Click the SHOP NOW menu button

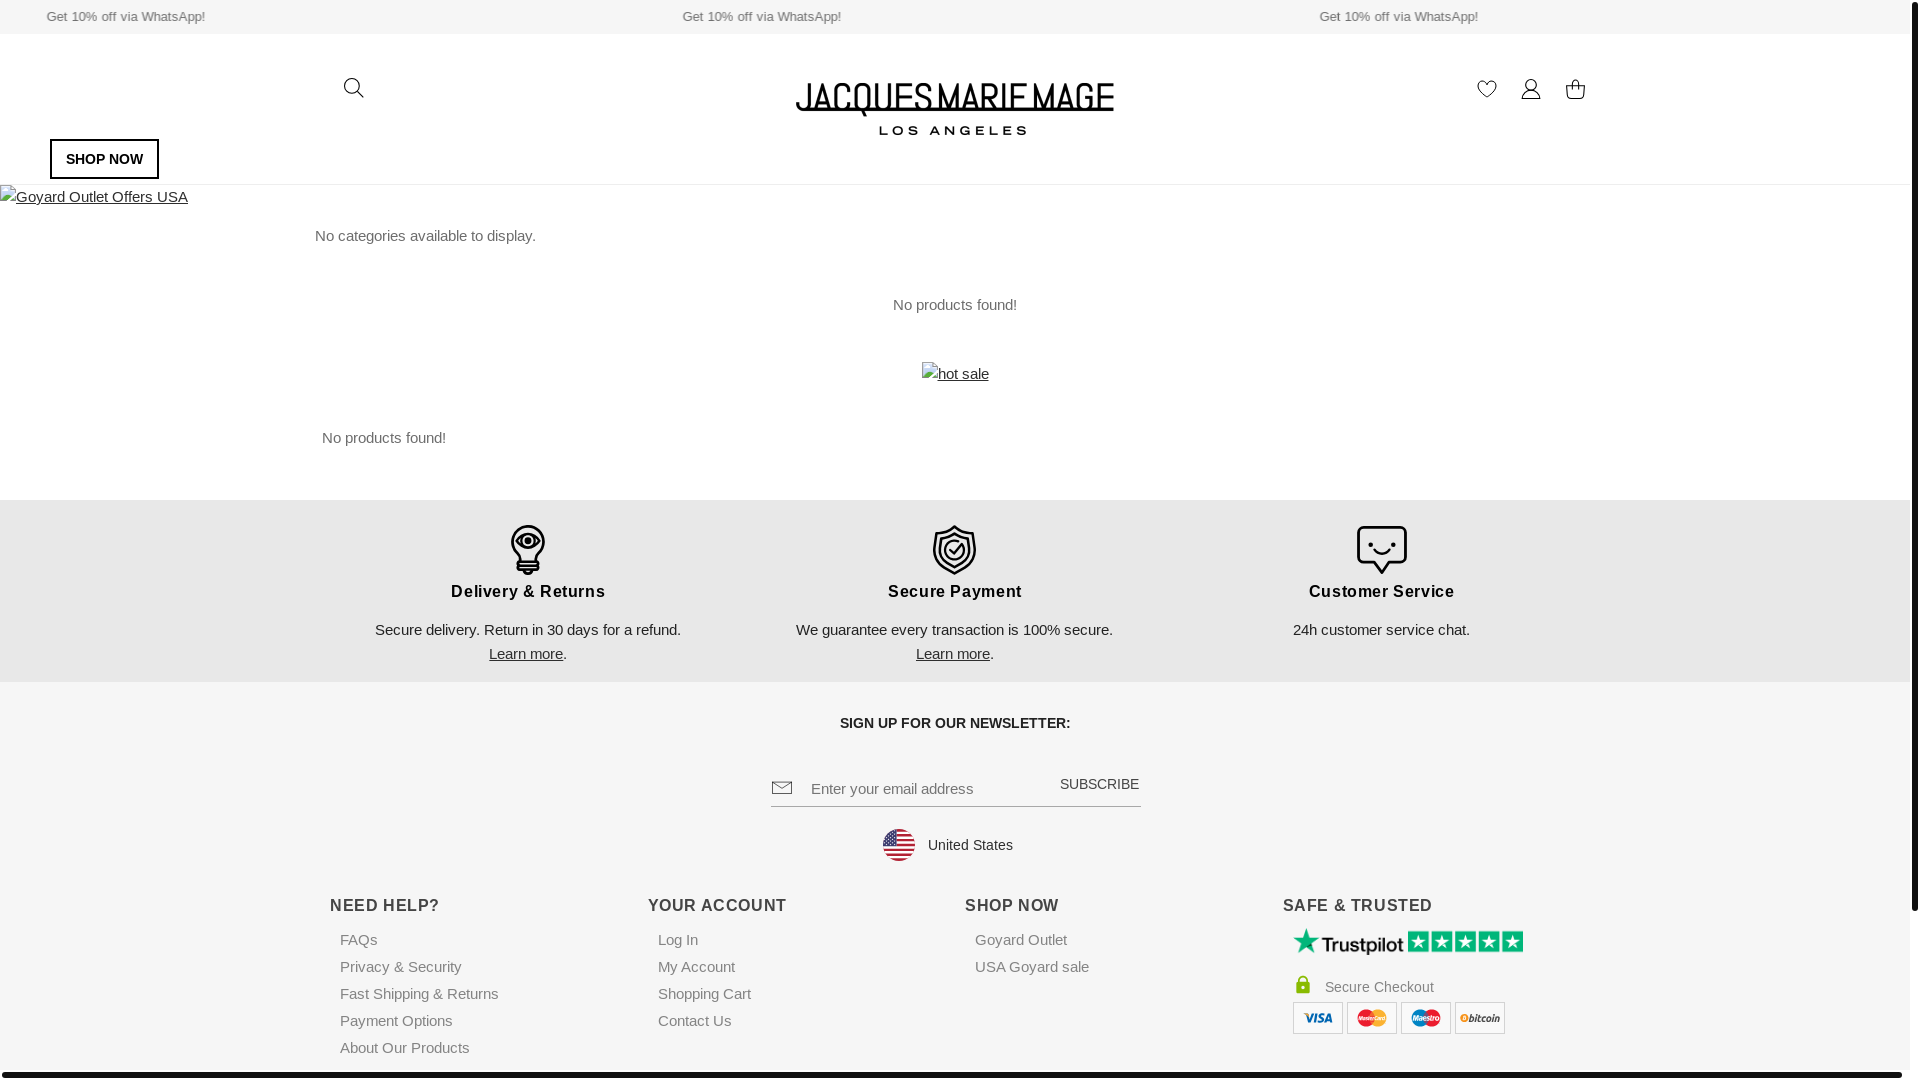point(104,159)
